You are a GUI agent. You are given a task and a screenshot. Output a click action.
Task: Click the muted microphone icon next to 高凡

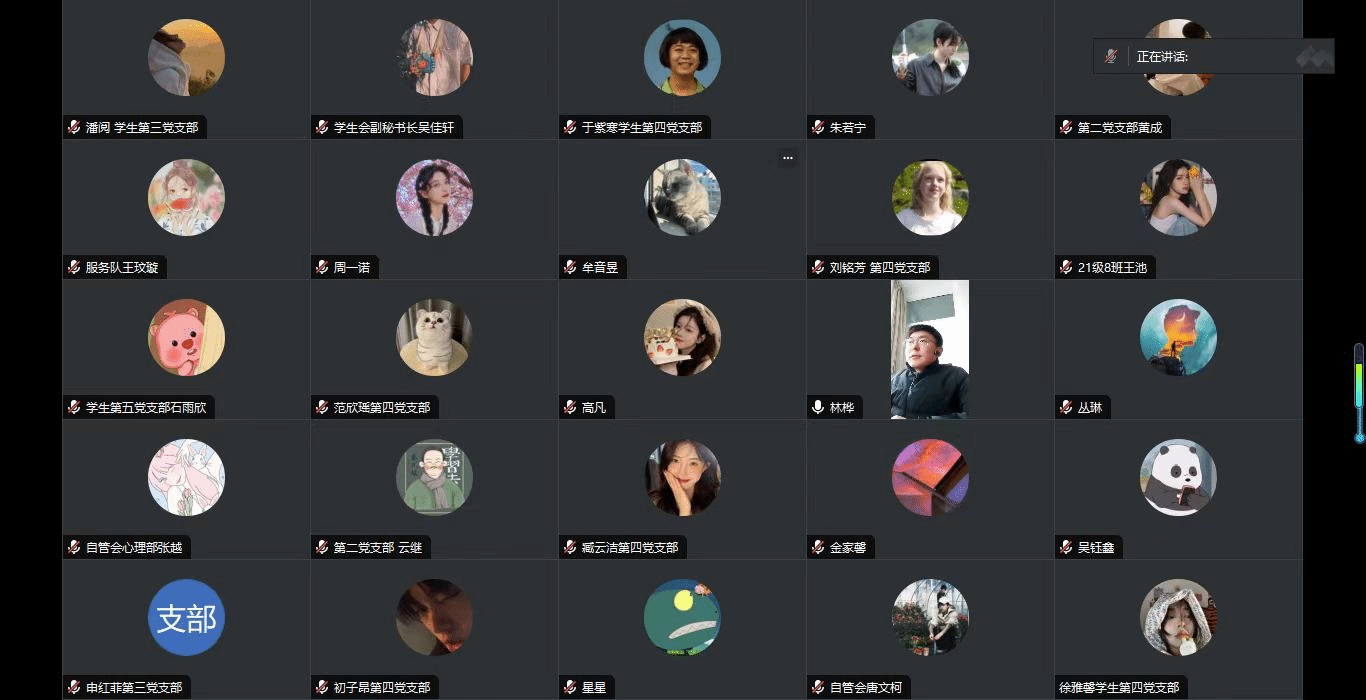[570, 408]
